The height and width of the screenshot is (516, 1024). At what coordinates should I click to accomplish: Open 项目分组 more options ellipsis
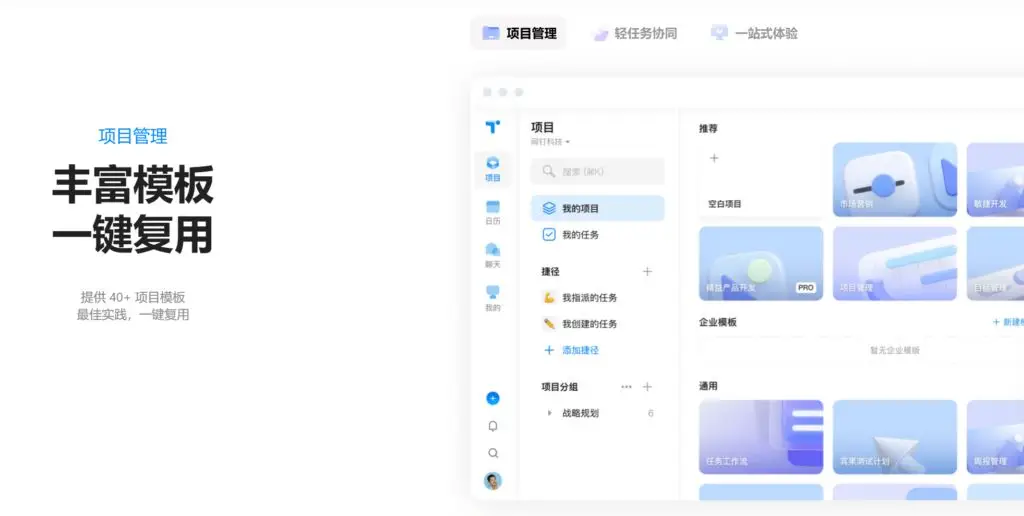click(626, 387)
